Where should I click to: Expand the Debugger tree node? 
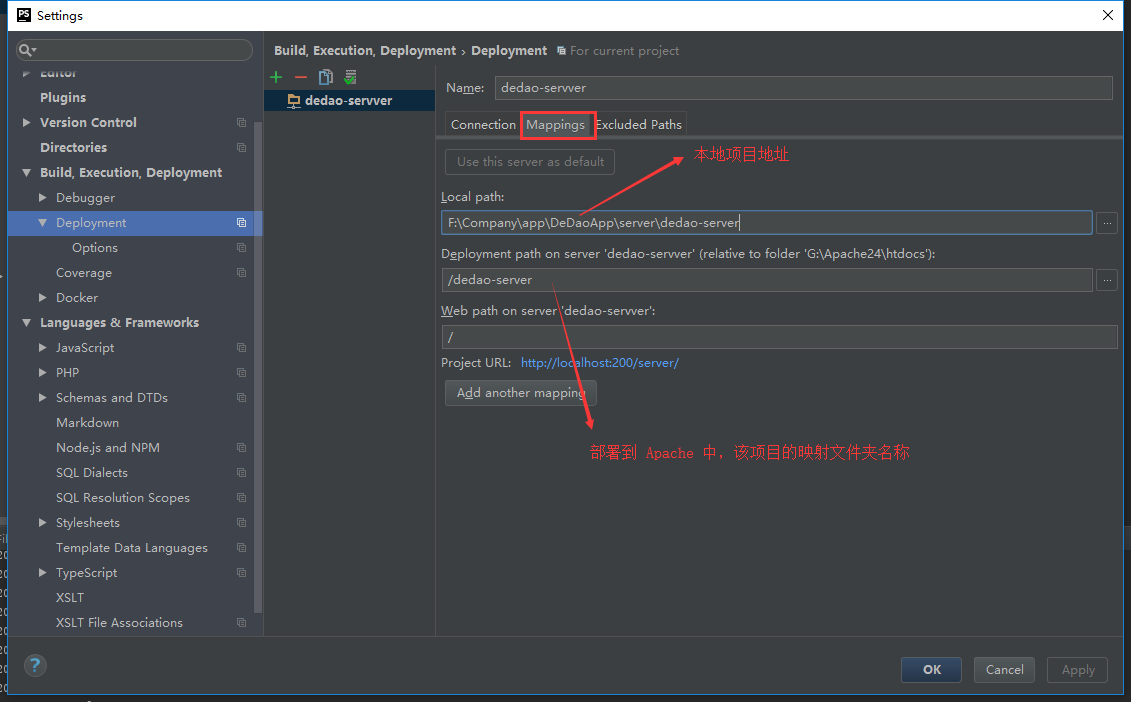click(x=43, y=198)
